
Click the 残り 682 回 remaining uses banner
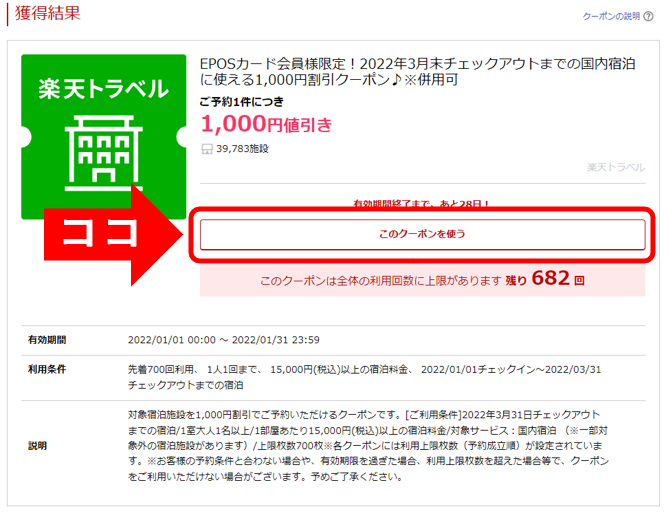click(x=422, y=280)
